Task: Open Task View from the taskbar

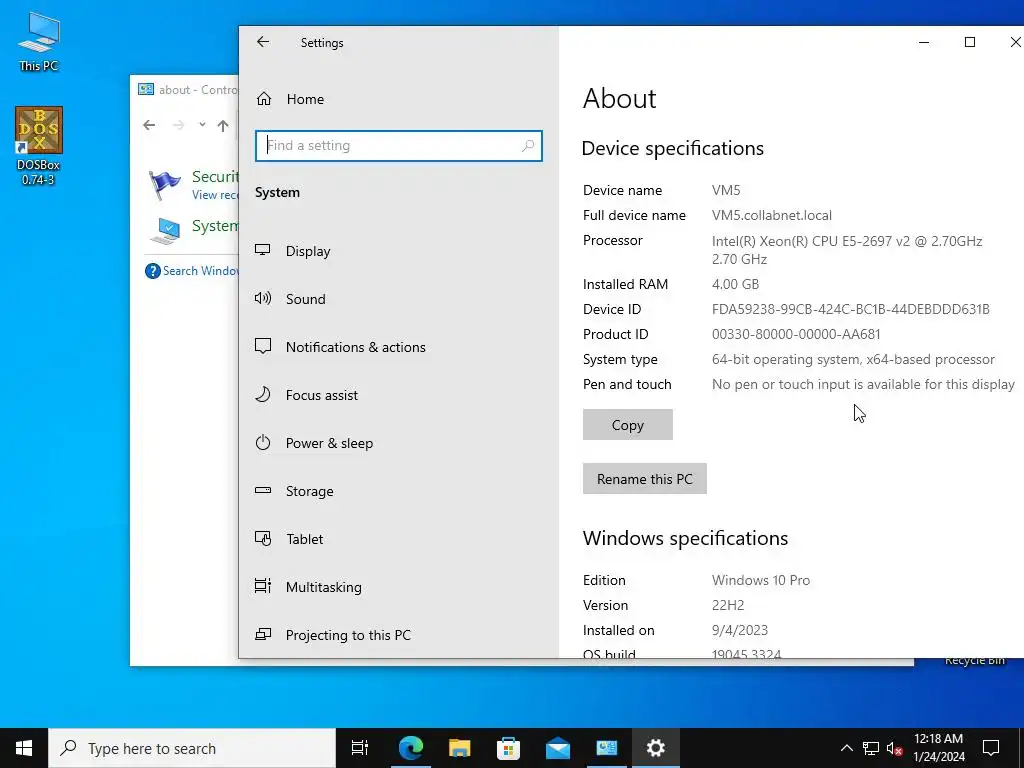Action: [x=360, y=748]
